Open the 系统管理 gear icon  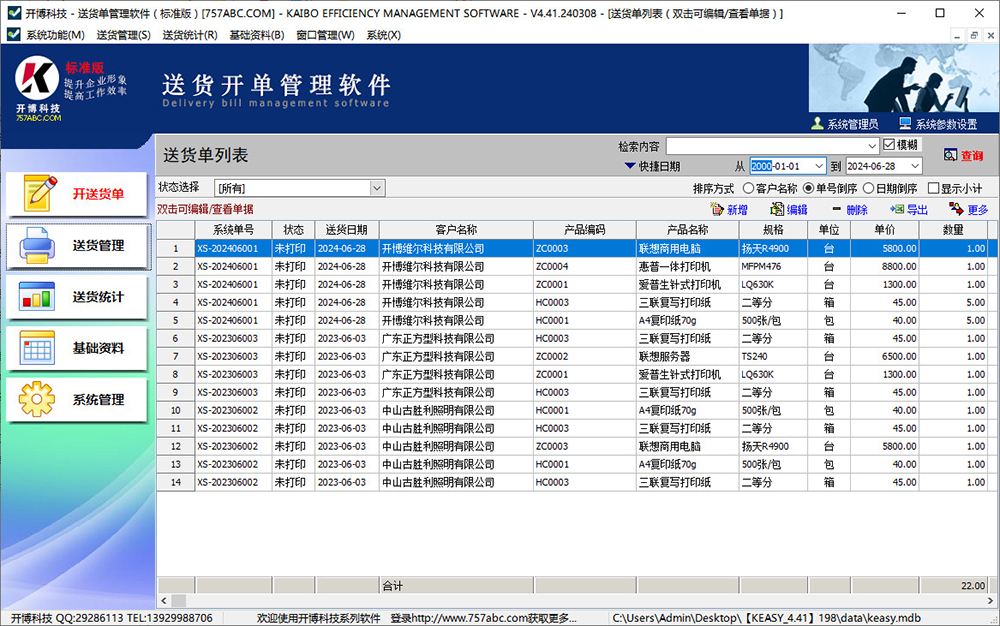(x=36, y=399)
